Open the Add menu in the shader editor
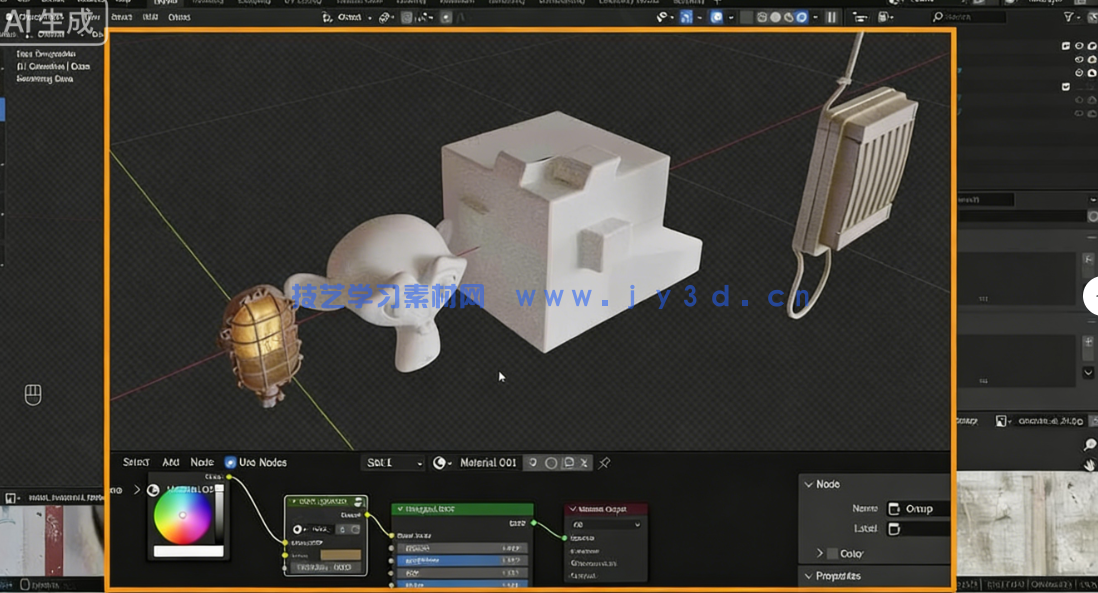Image resolution: width=1098 pixels, height=593 pixels. 170,462
